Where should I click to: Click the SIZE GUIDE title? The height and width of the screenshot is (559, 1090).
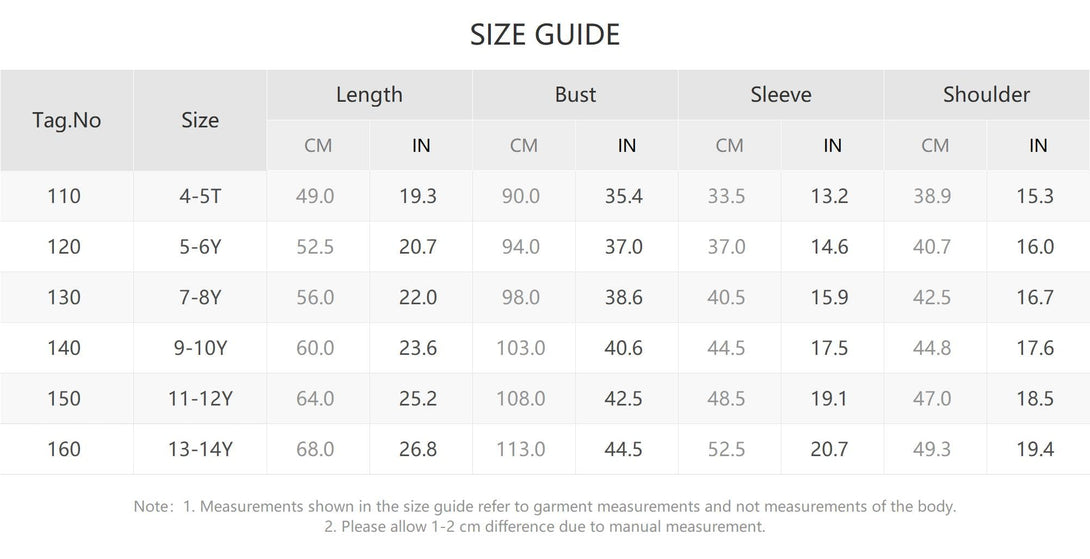(544, 35)
